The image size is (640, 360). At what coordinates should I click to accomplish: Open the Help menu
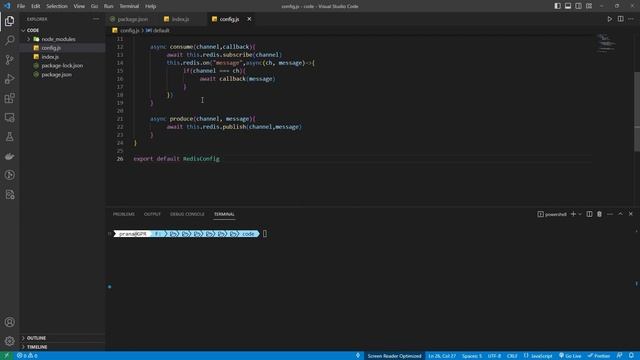coord(151,6)
